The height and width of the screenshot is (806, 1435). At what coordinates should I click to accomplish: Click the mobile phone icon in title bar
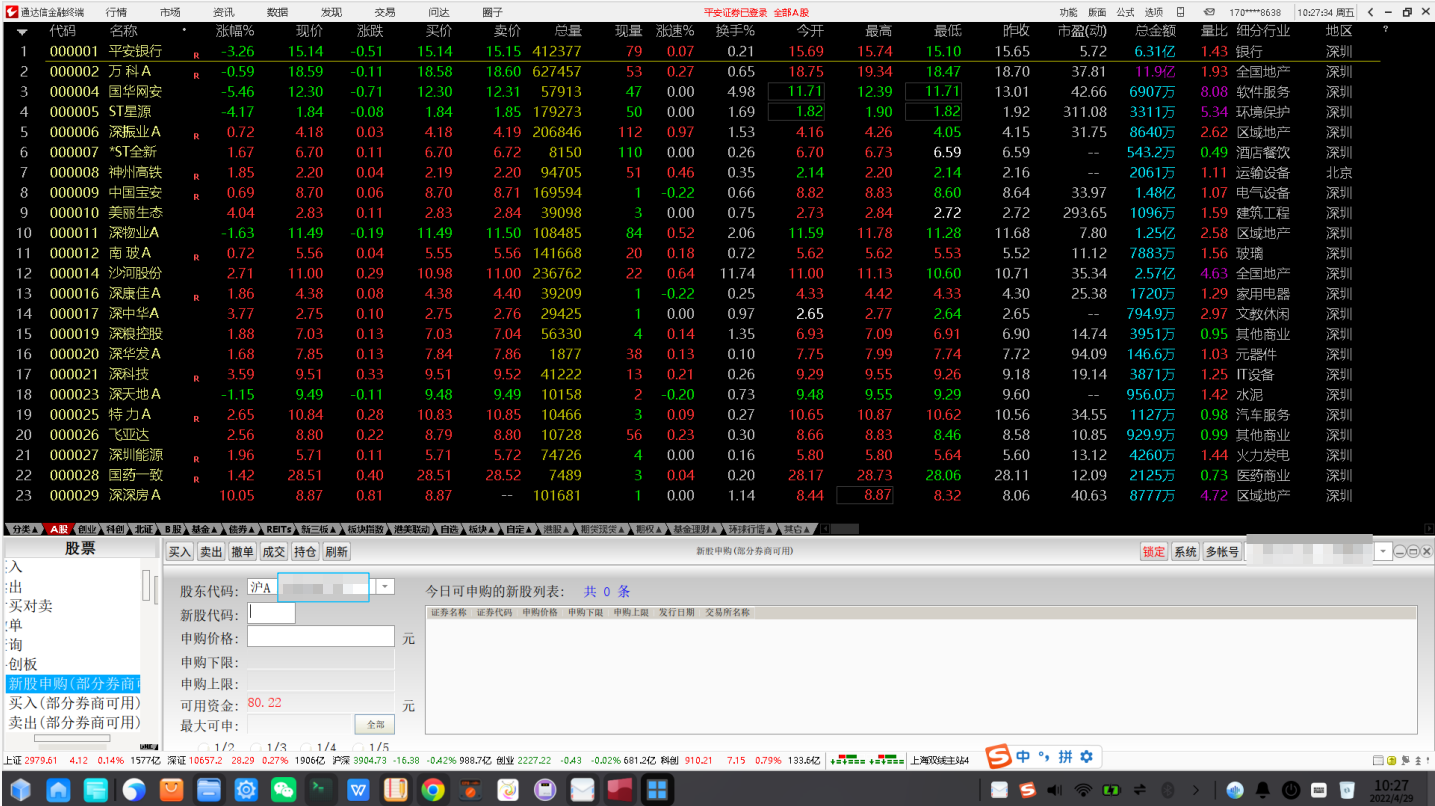click(1180, 12)
